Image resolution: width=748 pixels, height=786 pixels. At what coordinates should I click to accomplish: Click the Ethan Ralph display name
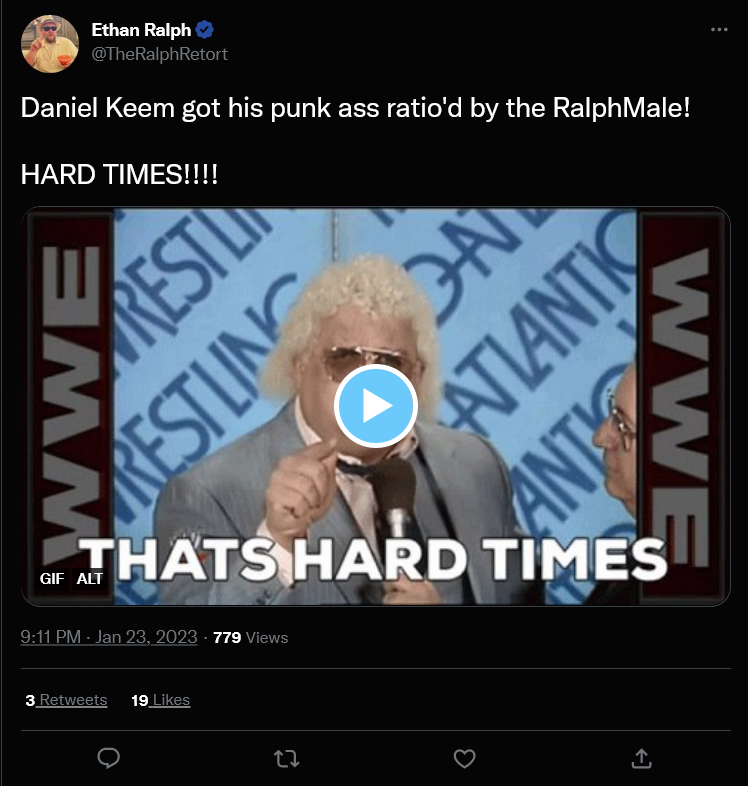coord(141,30)
